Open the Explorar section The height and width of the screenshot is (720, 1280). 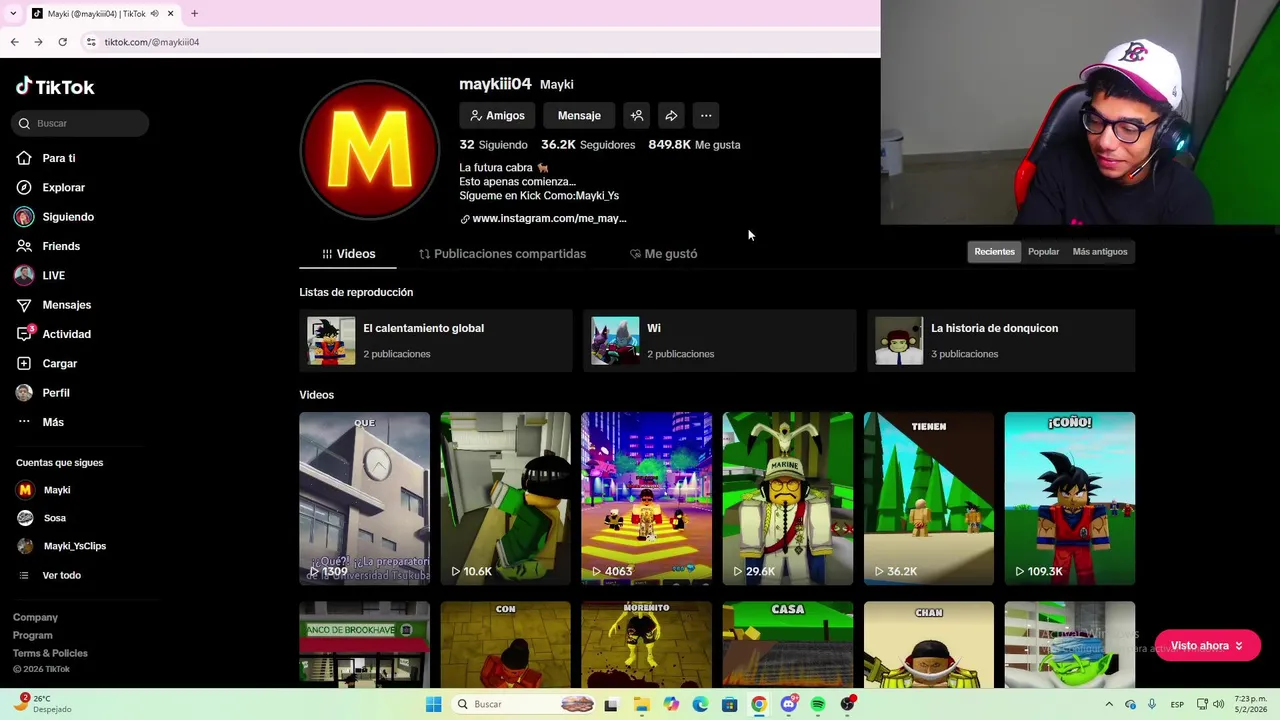[x=63, y=187]
